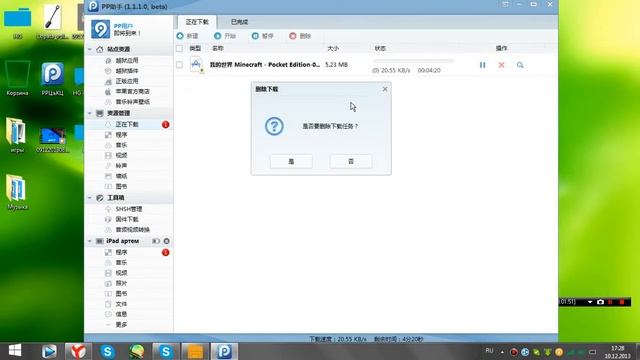
Task: Click the red 删除 delete toolbar button
Action: [300, 36]
